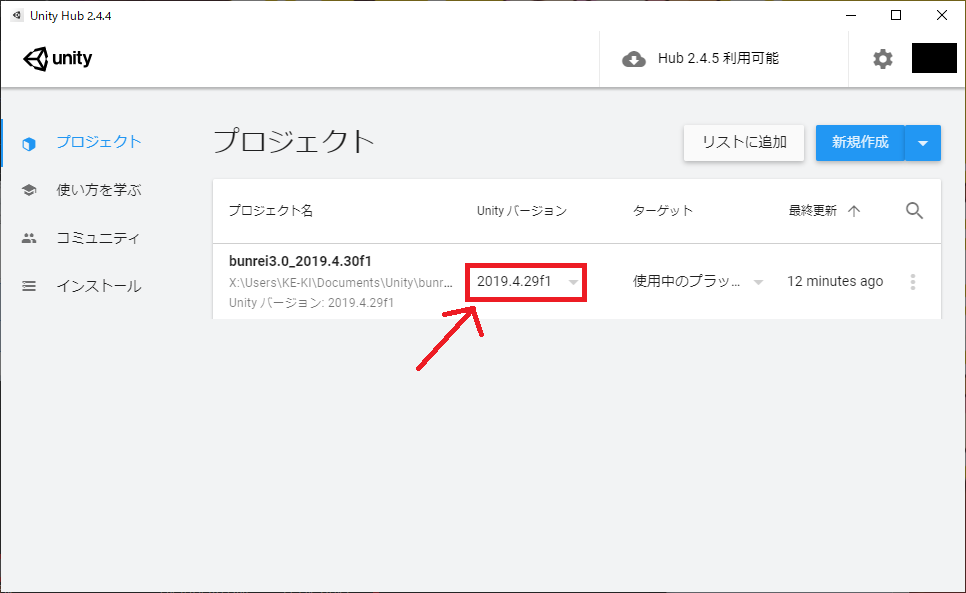Viewport: 966px width, 593px height.
Task: Expand the 使用中のプラットフォーム target dropdown
Action: [x=697, y=282]
